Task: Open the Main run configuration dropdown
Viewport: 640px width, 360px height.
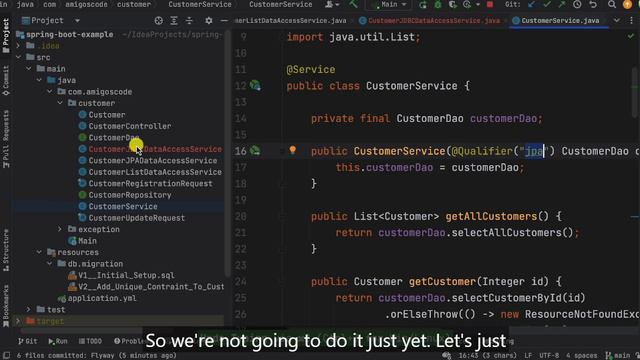Action: (388, 4)
